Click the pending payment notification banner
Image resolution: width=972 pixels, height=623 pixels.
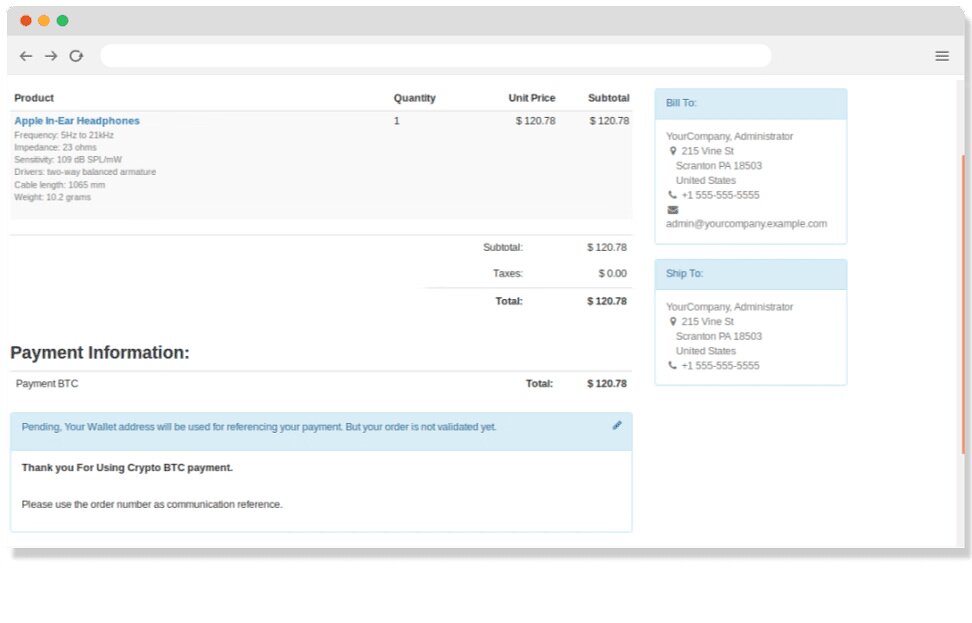pos(300,426)
